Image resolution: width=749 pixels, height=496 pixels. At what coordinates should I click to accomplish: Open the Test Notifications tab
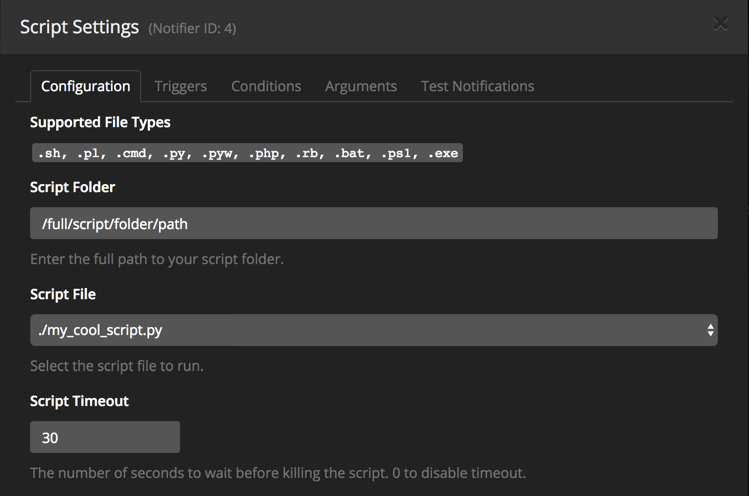coord(477,86)
